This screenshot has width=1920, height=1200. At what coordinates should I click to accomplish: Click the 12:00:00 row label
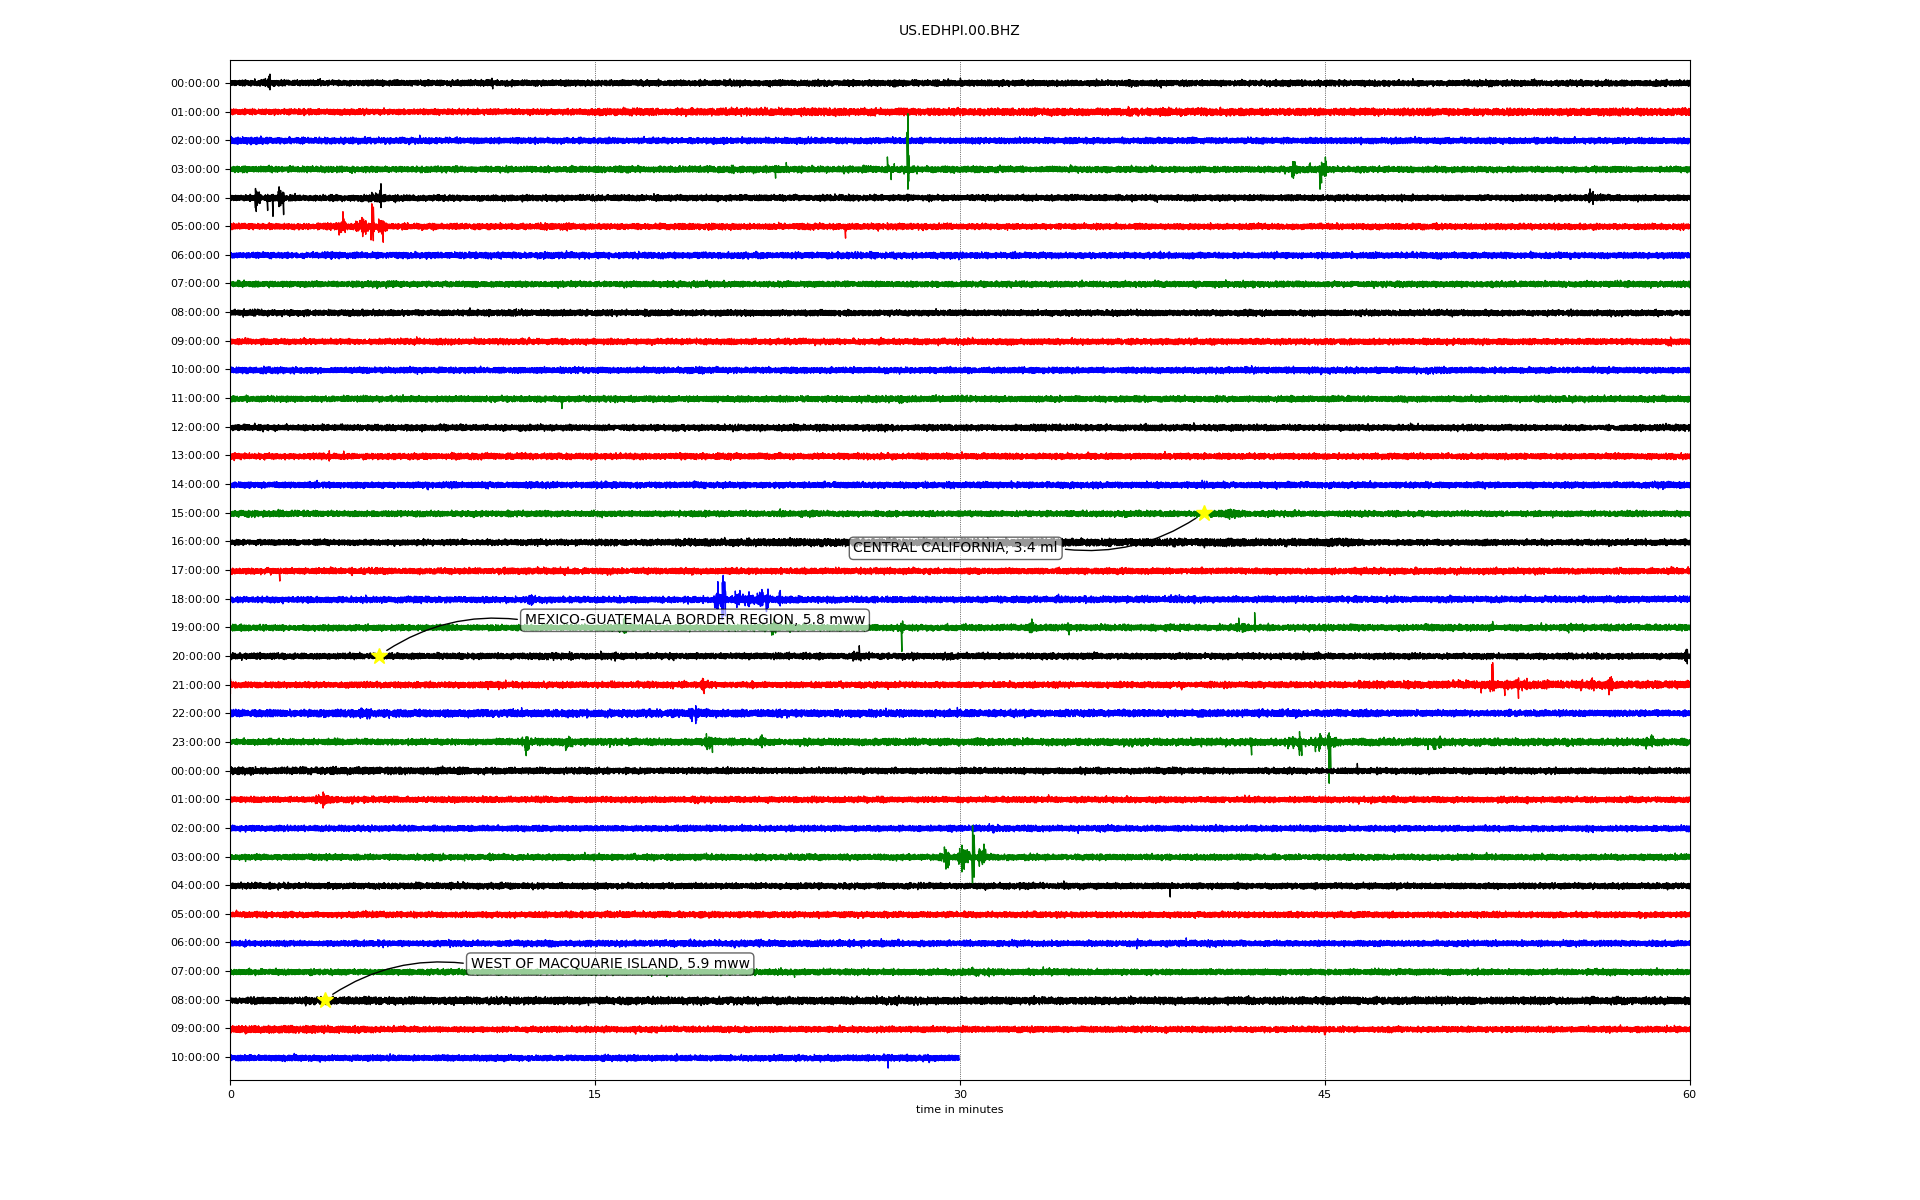click(x=195, y=428)
